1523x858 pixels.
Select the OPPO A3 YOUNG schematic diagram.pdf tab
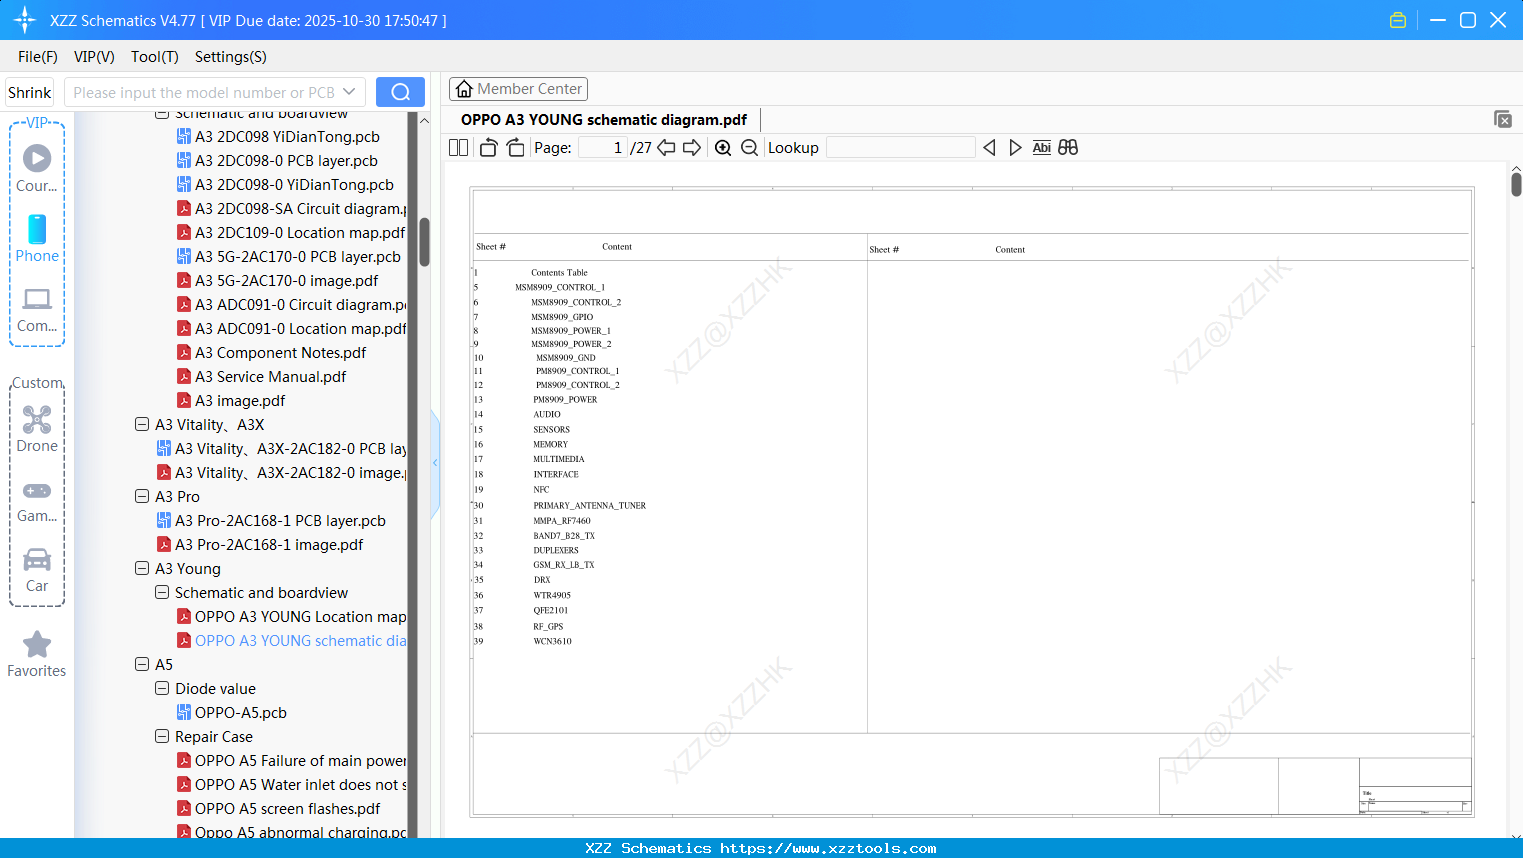[604, 120]
